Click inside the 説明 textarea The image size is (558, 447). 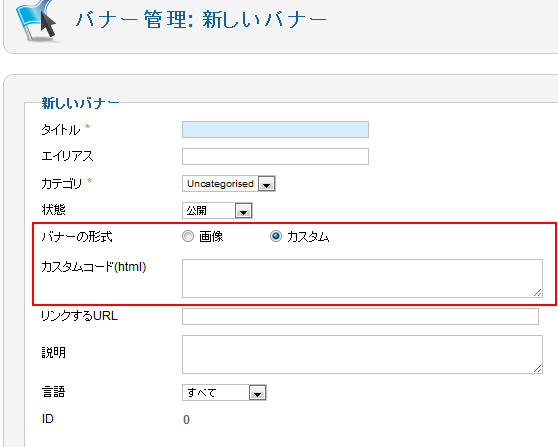click(362, 354)
